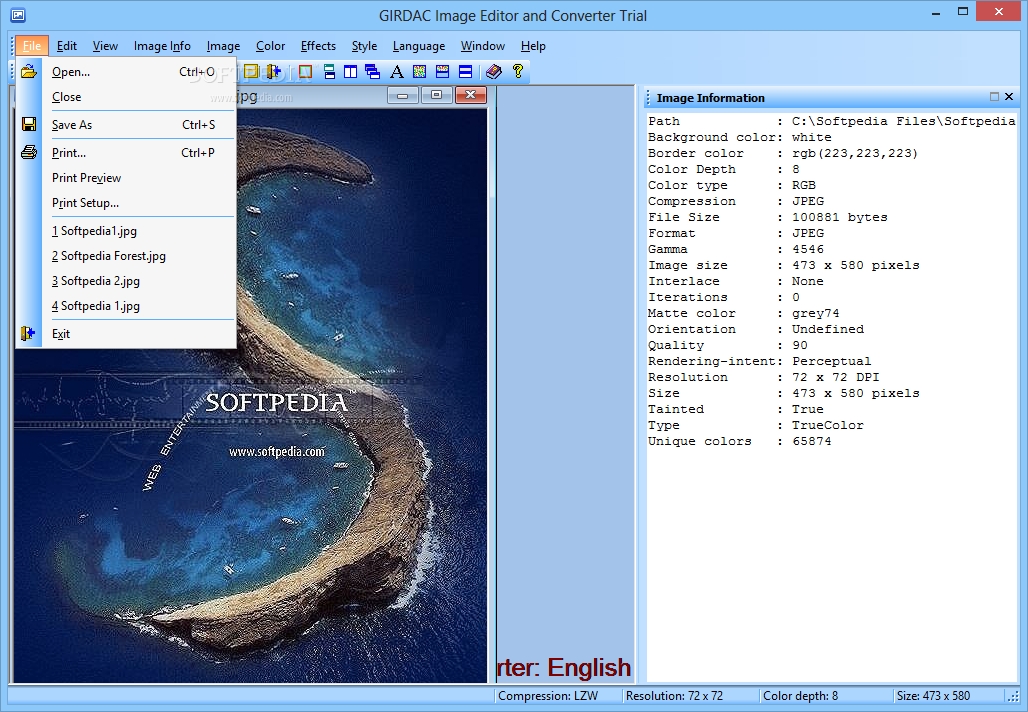Click the 'Unique colors' 65874 row
The width and height of the screenshot is (1028, 712).
pos(740,441)
